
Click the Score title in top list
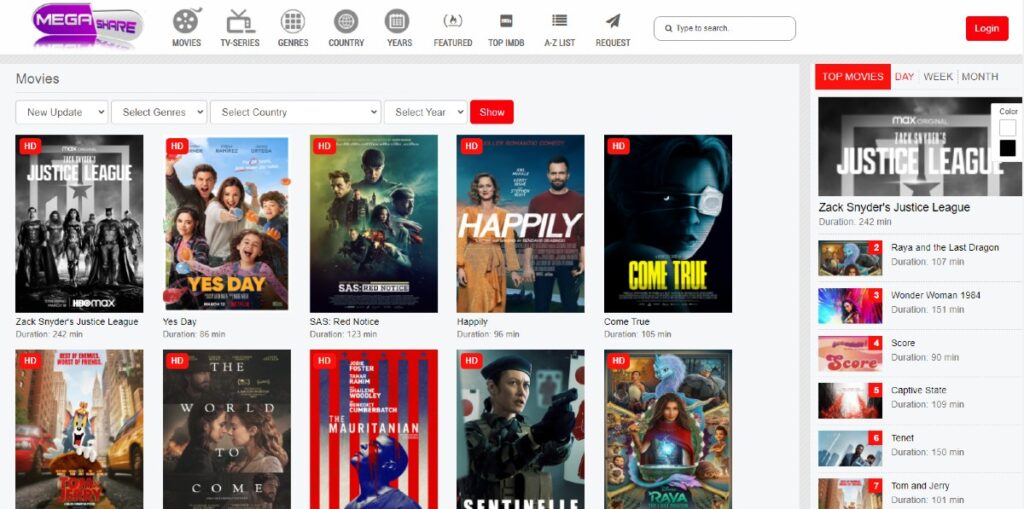903,343
